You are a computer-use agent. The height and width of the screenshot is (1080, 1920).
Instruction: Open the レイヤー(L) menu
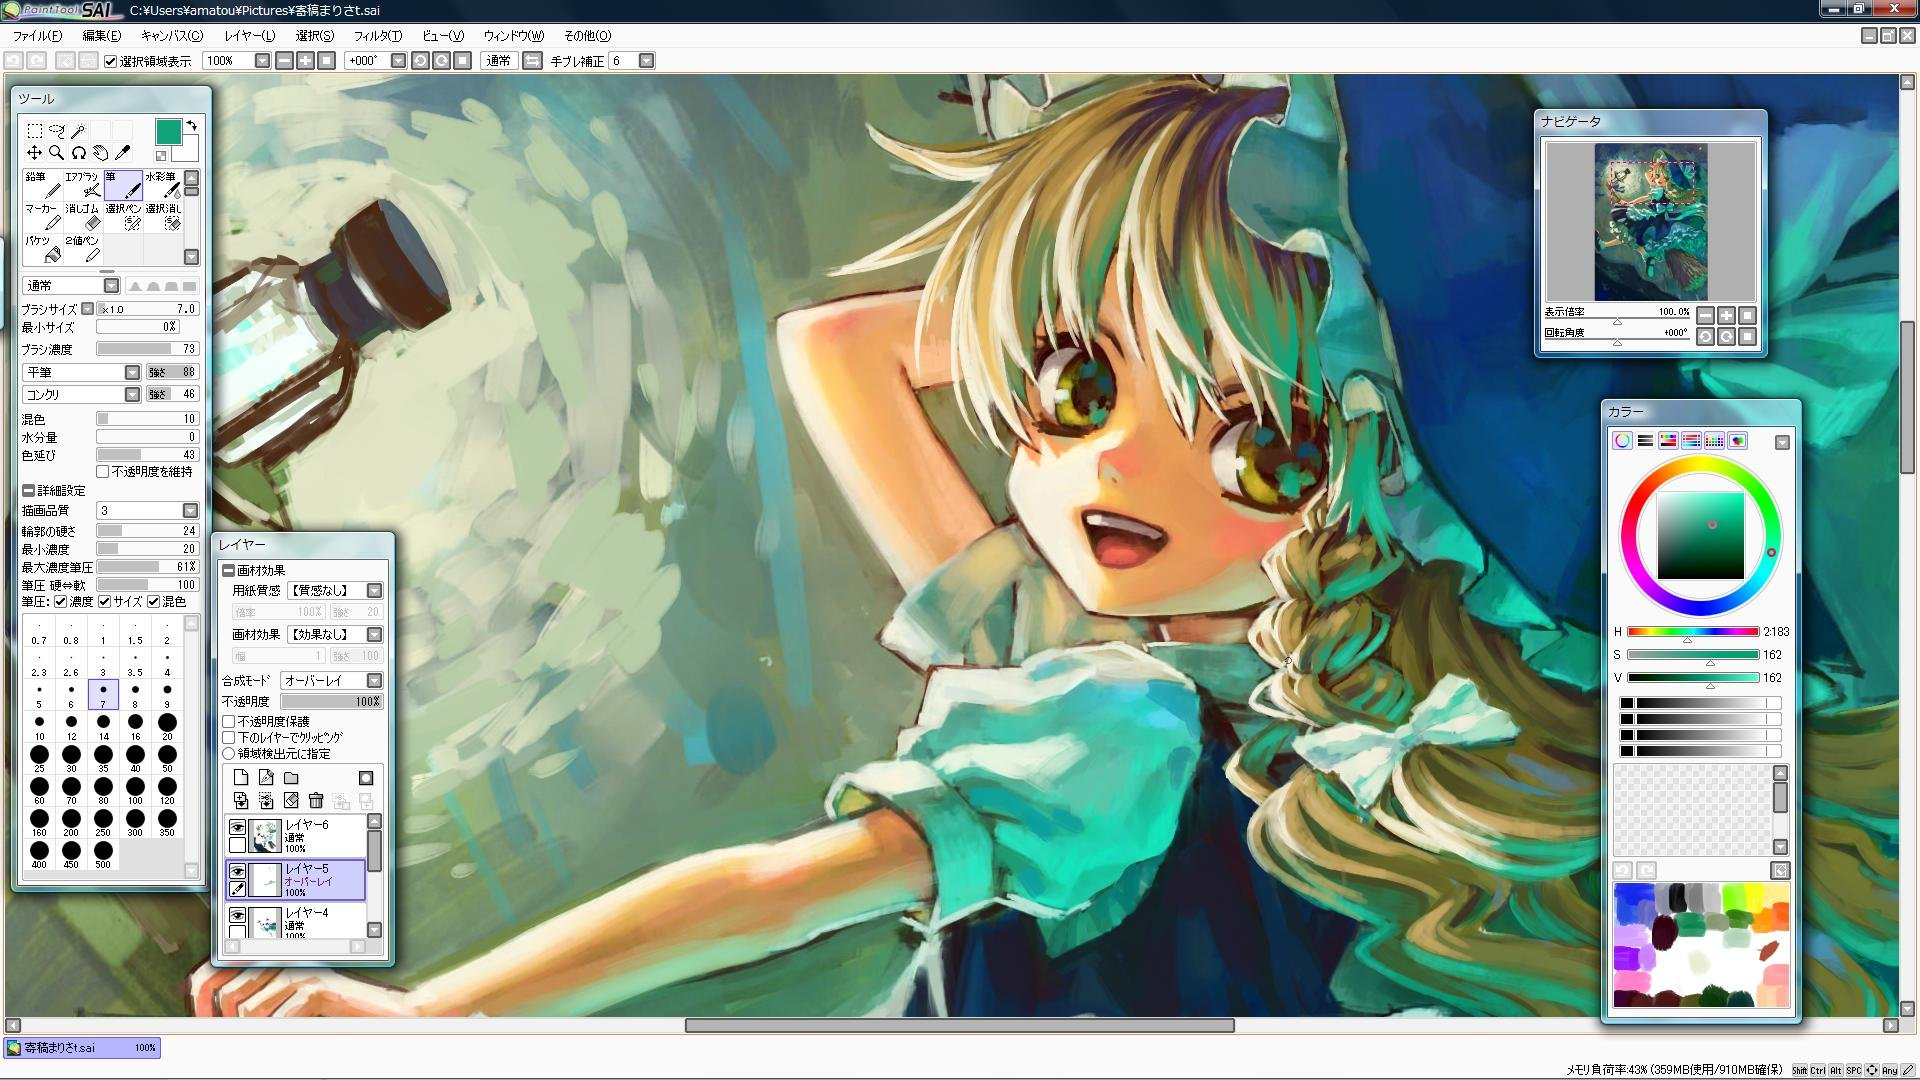tap(250, 35)
